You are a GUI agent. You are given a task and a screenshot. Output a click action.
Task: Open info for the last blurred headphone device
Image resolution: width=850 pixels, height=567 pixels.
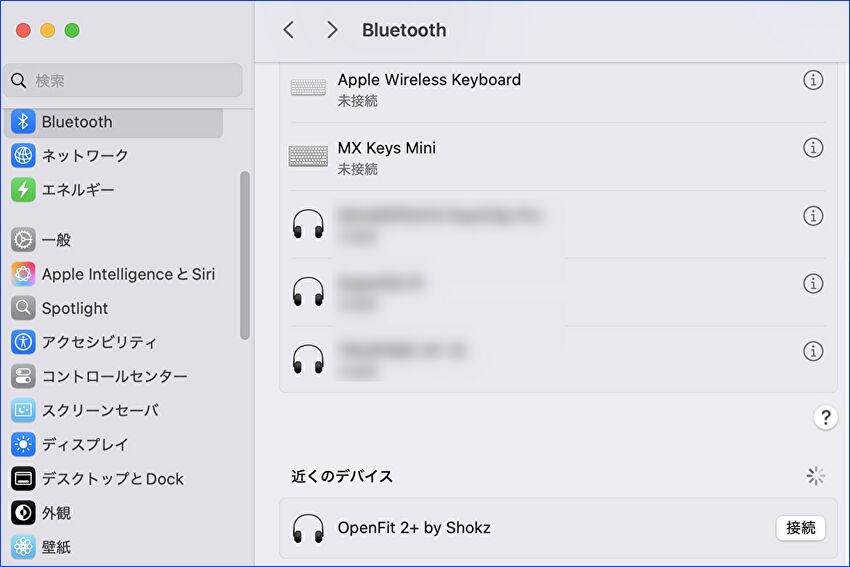point(813,351)
